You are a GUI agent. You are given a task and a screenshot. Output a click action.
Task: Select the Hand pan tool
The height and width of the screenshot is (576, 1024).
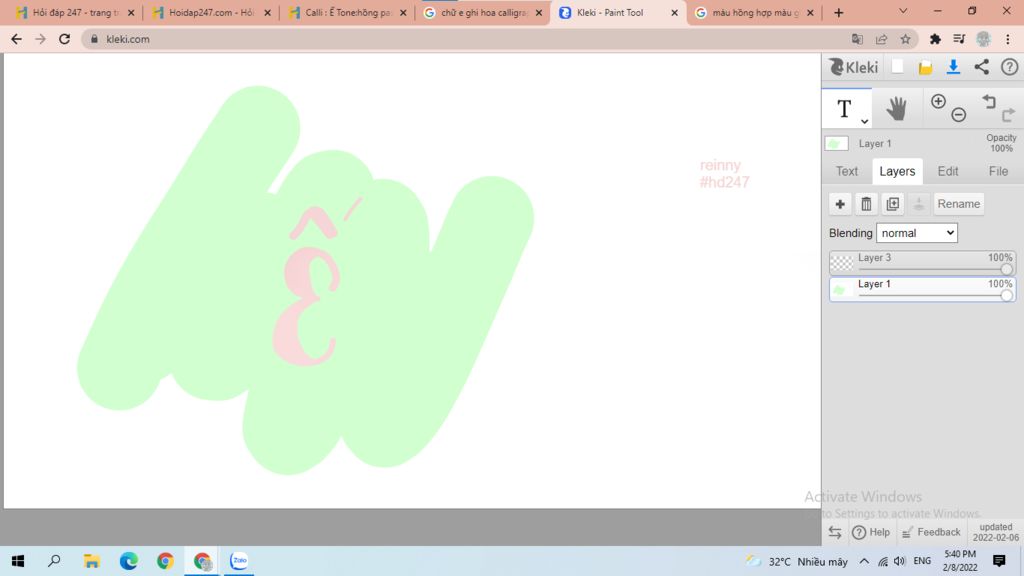coord(896,108)
